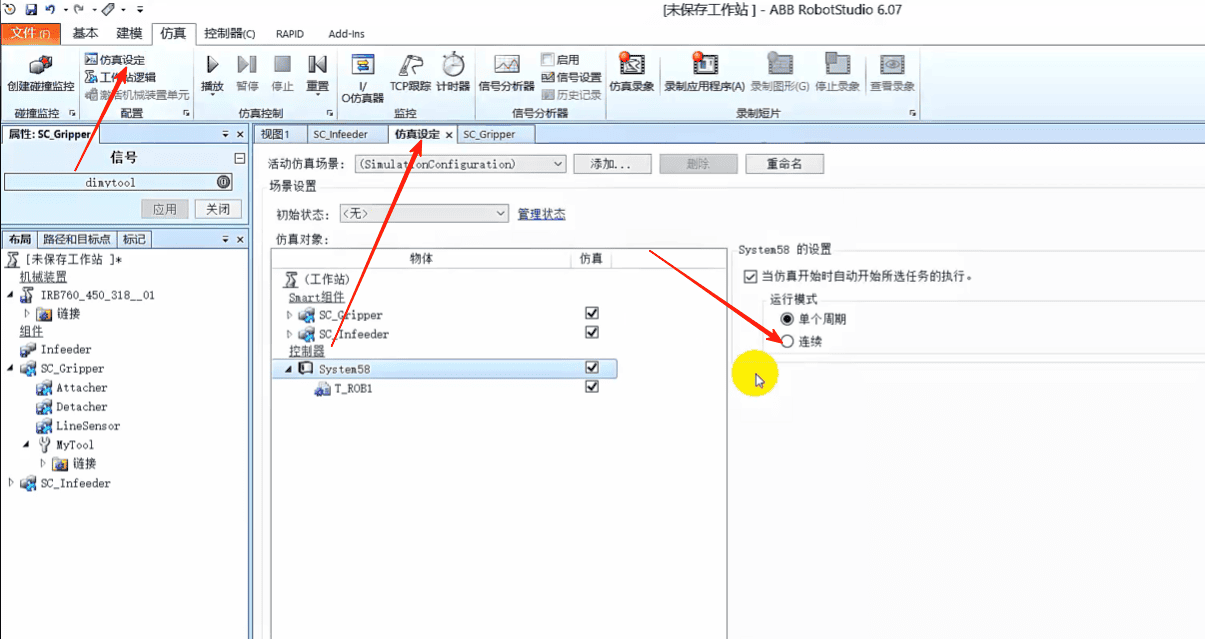1205x639 pixels.
Task: Collapse MyTool node in layout tree
Action: 27,445
